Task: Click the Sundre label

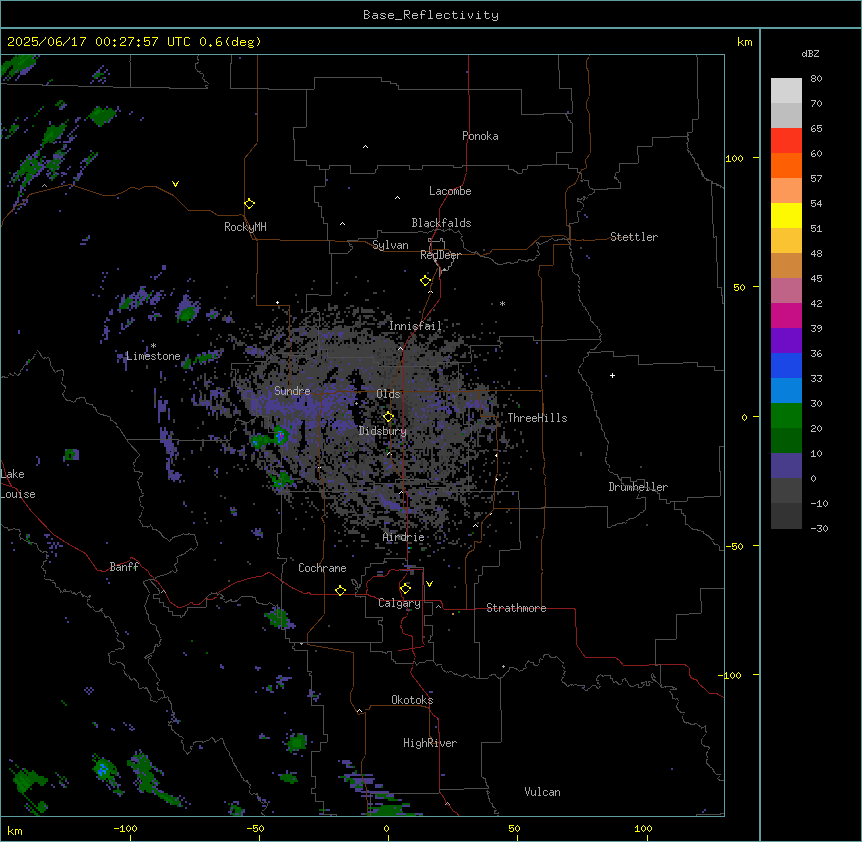Action: tap(292, 391)
